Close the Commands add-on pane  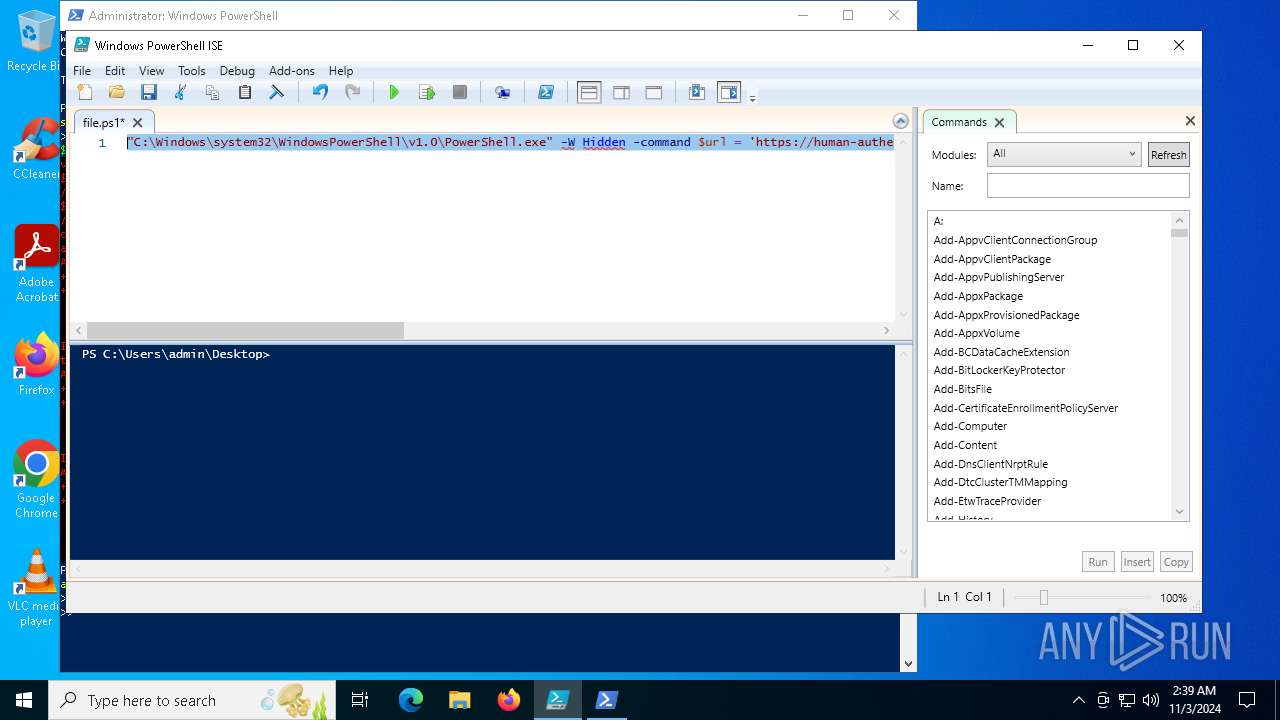tap(1190, 121)
